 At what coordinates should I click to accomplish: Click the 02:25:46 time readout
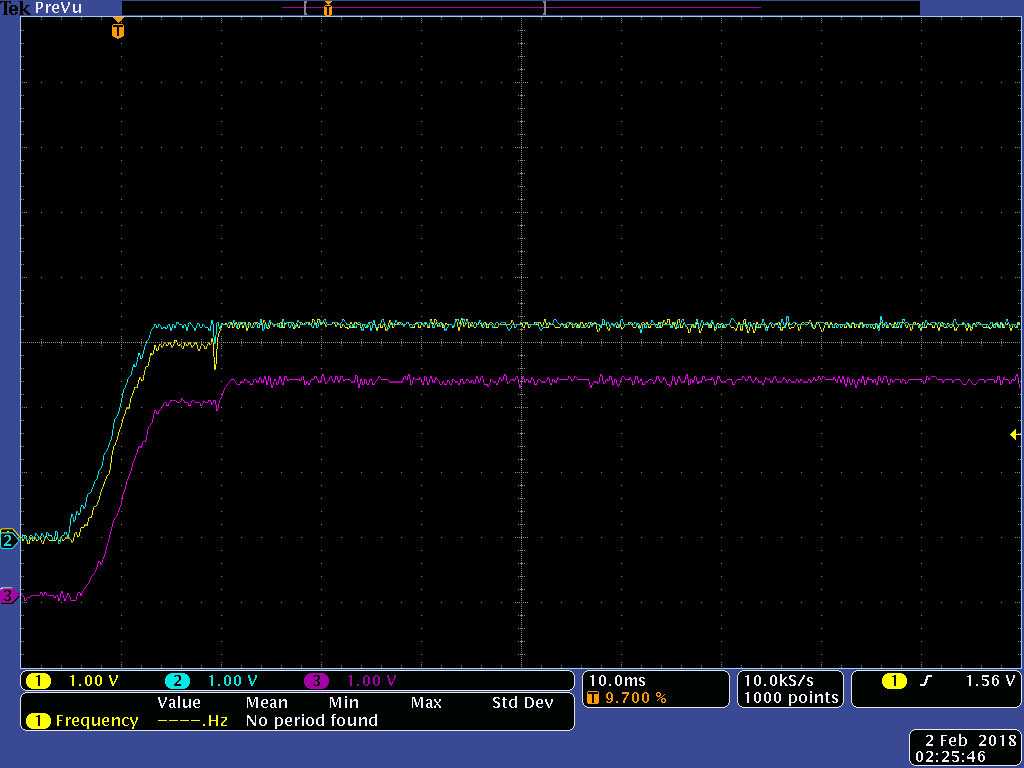click(950, 758)
